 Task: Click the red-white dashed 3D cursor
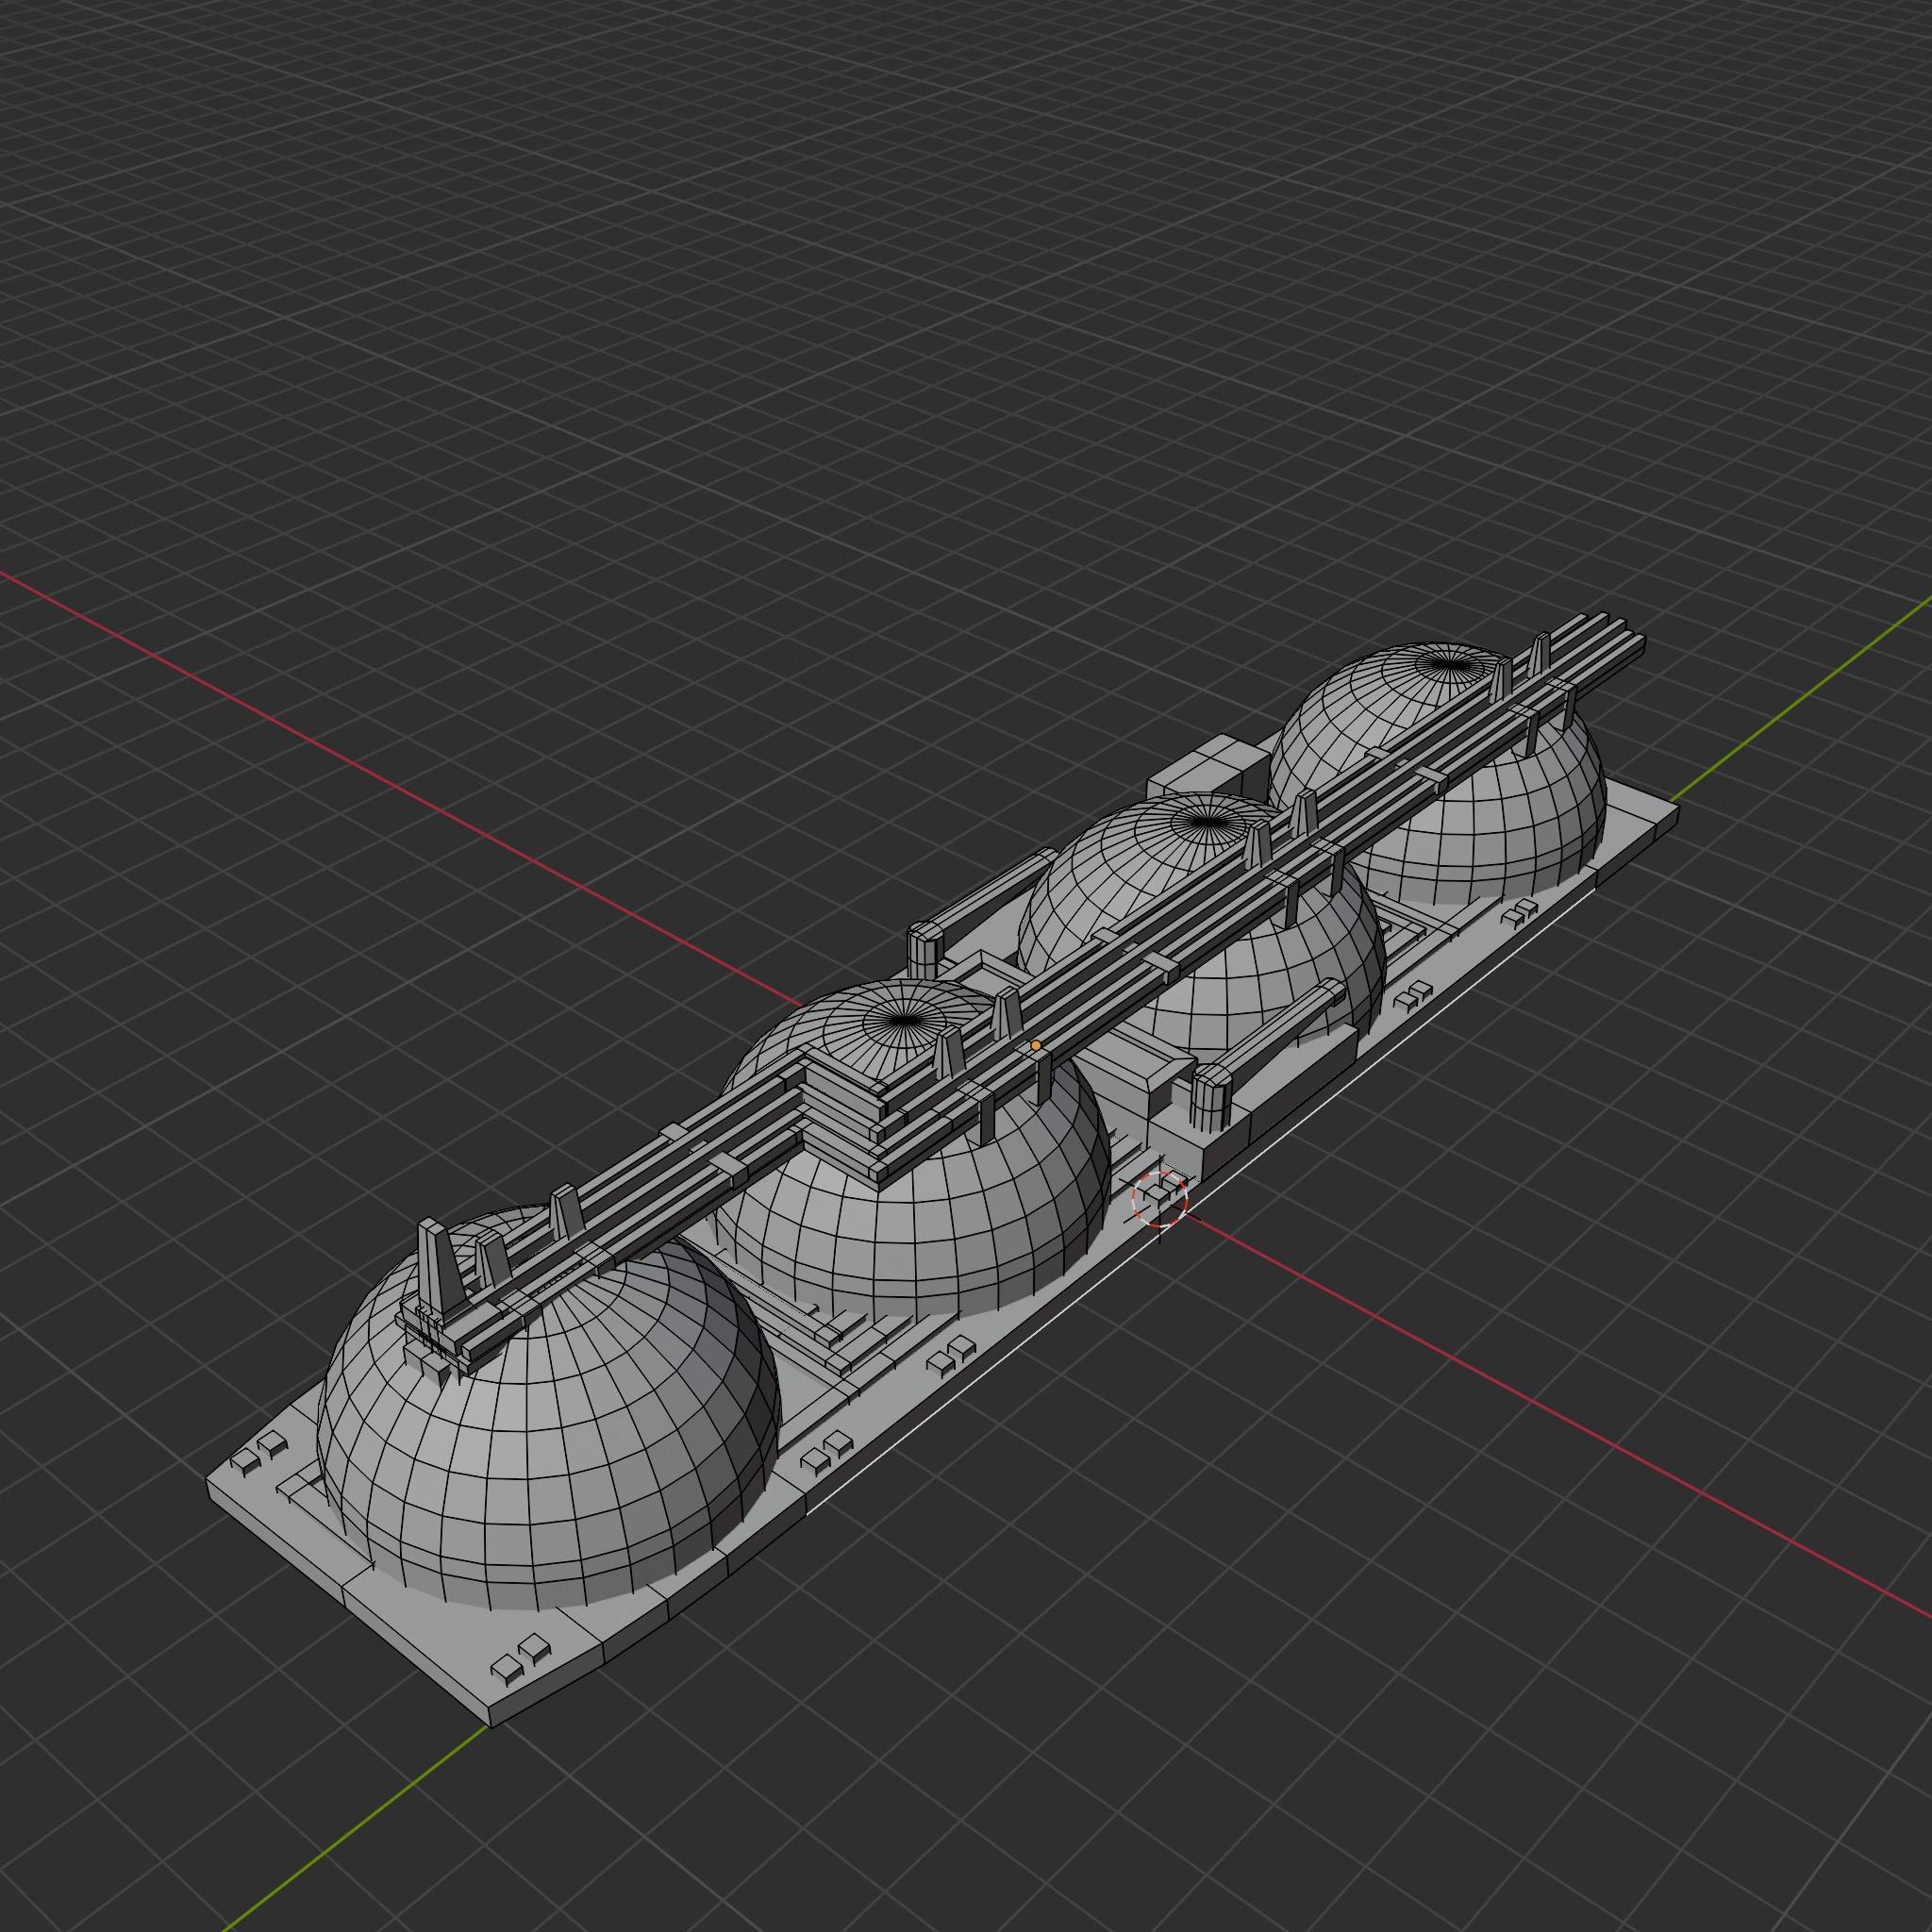coord(1160,1199)
